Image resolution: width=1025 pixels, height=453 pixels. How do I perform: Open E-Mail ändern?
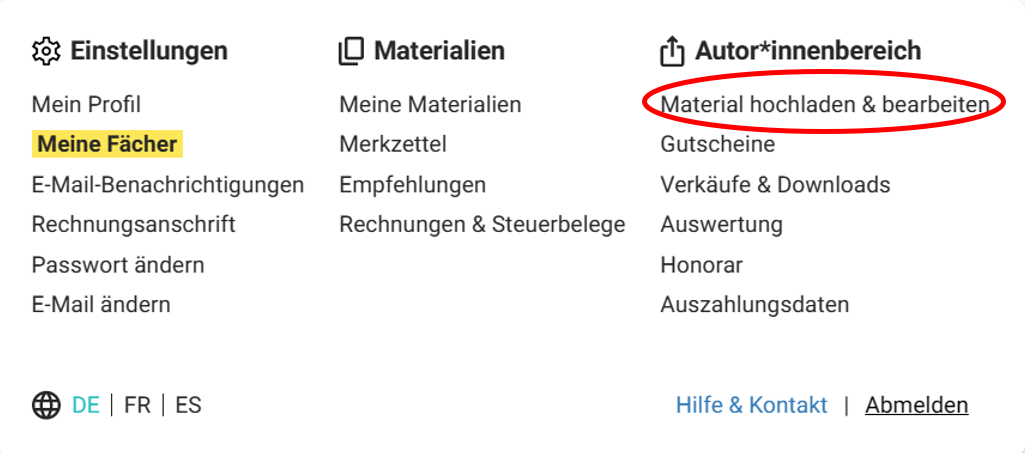101,305
